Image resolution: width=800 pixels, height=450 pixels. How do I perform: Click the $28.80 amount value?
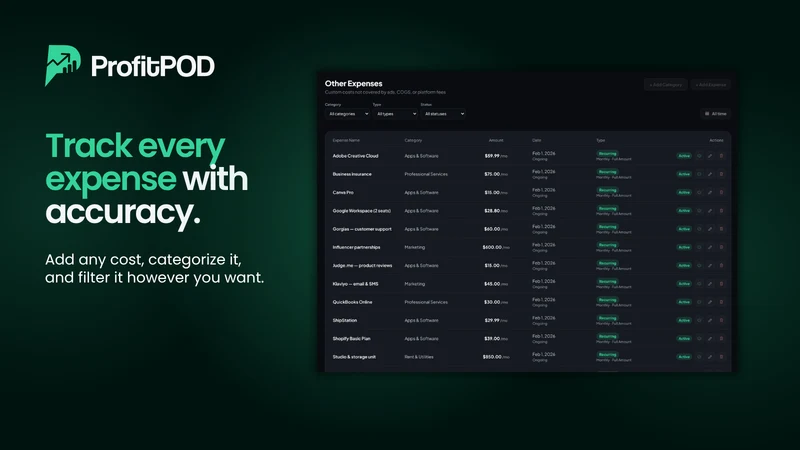click(492, 211)
